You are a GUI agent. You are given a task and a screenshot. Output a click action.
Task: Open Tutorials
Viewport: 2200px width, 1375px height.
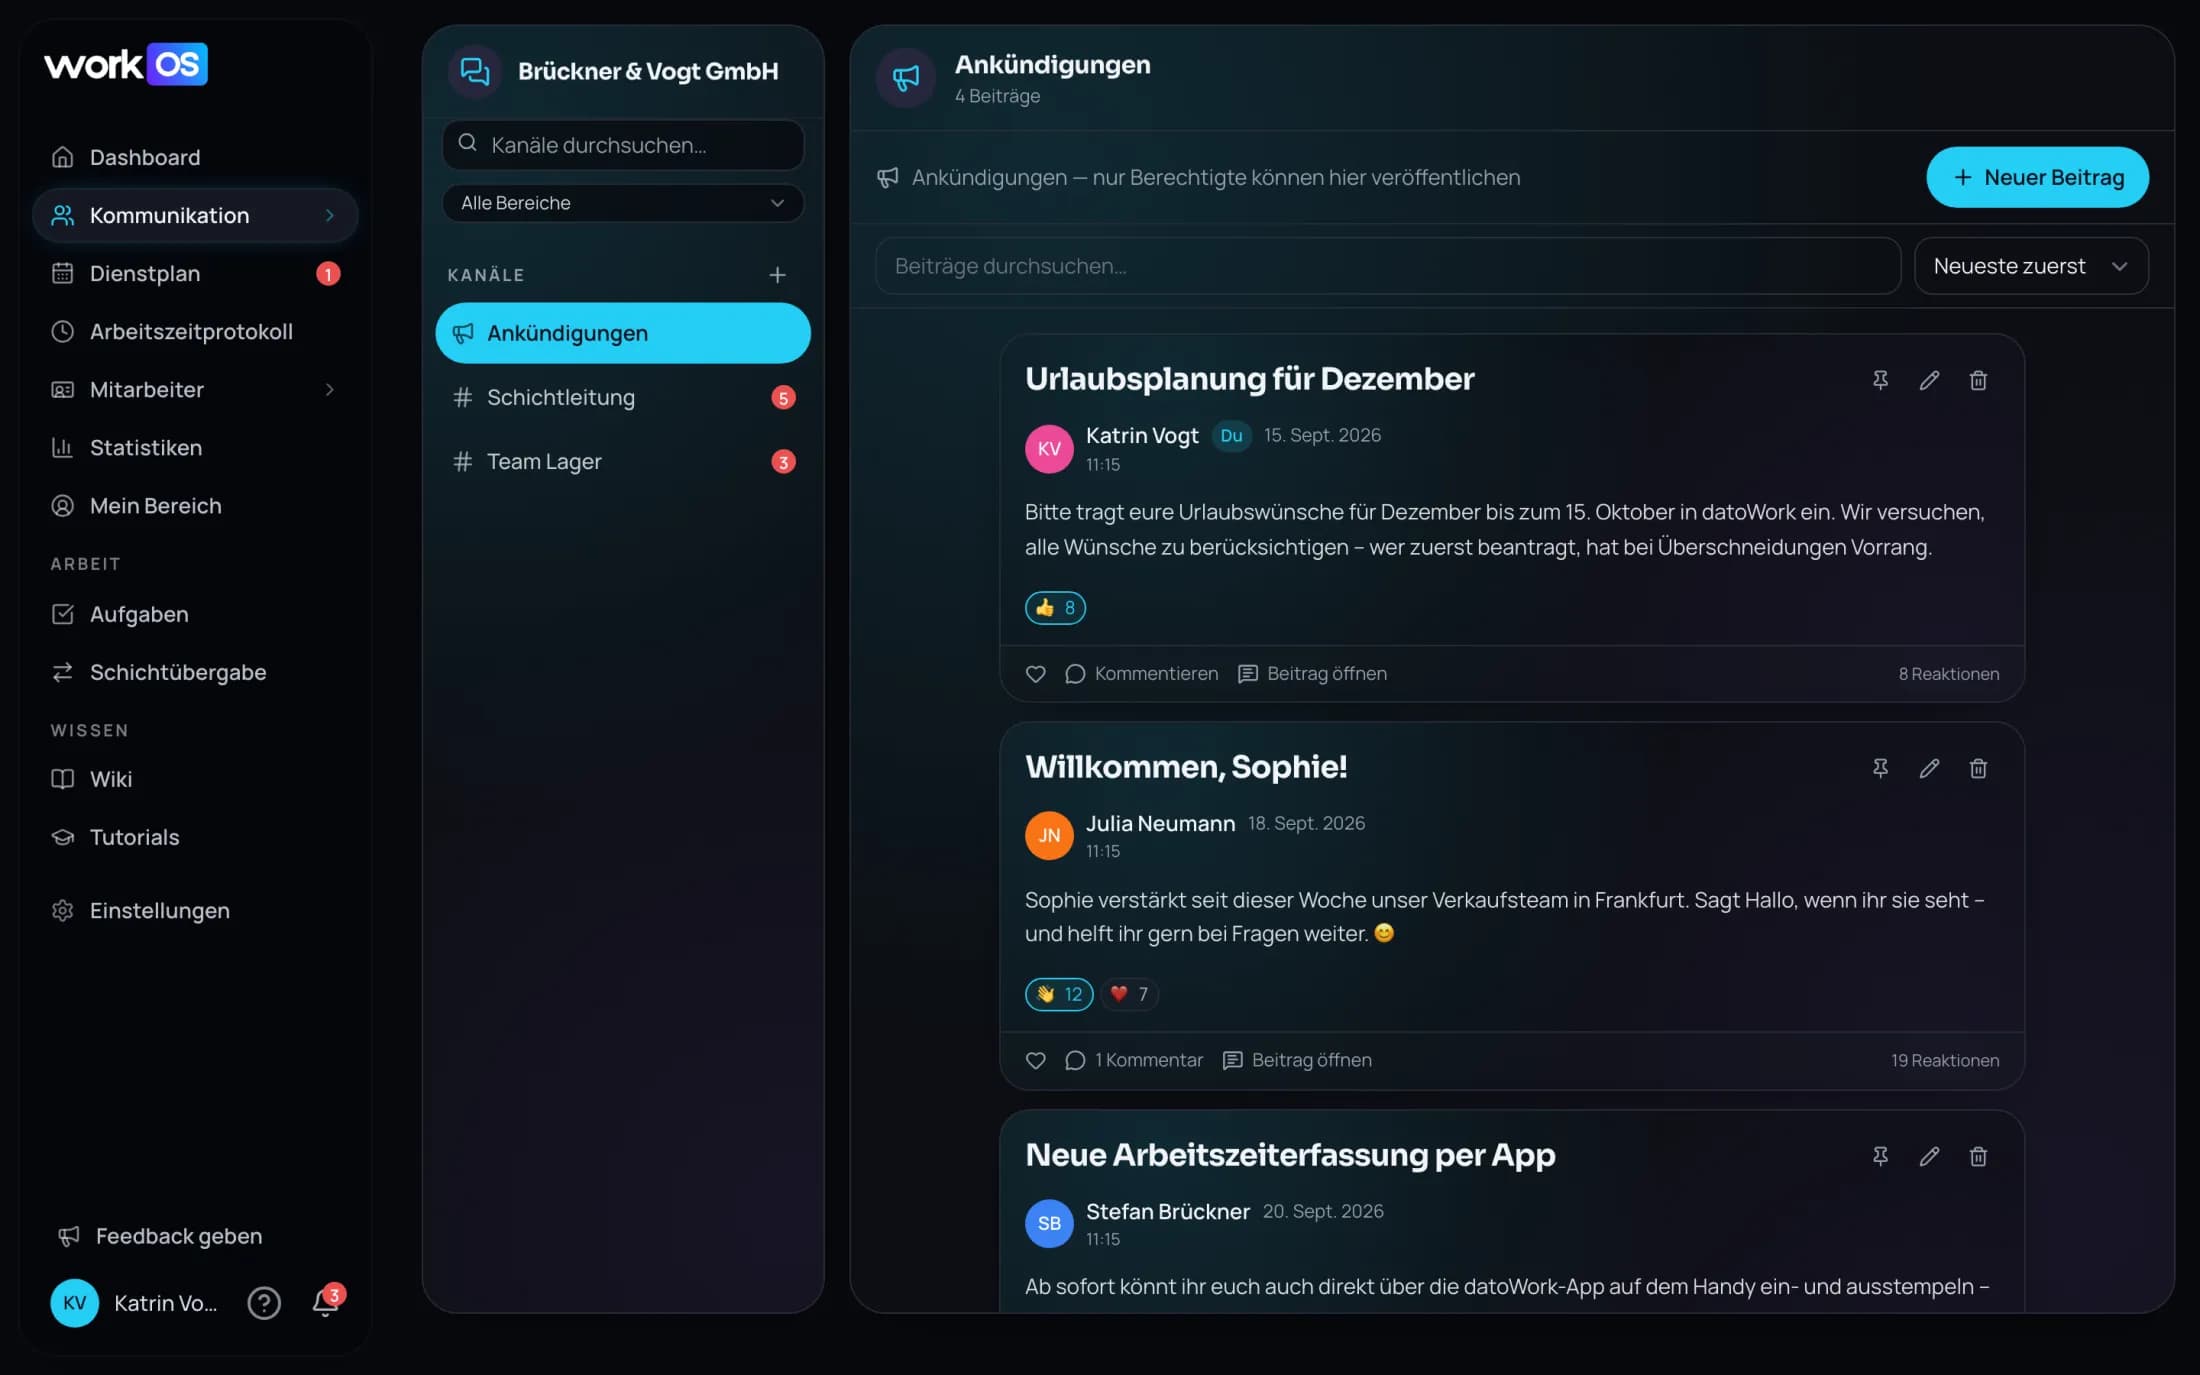coord(195,837)
